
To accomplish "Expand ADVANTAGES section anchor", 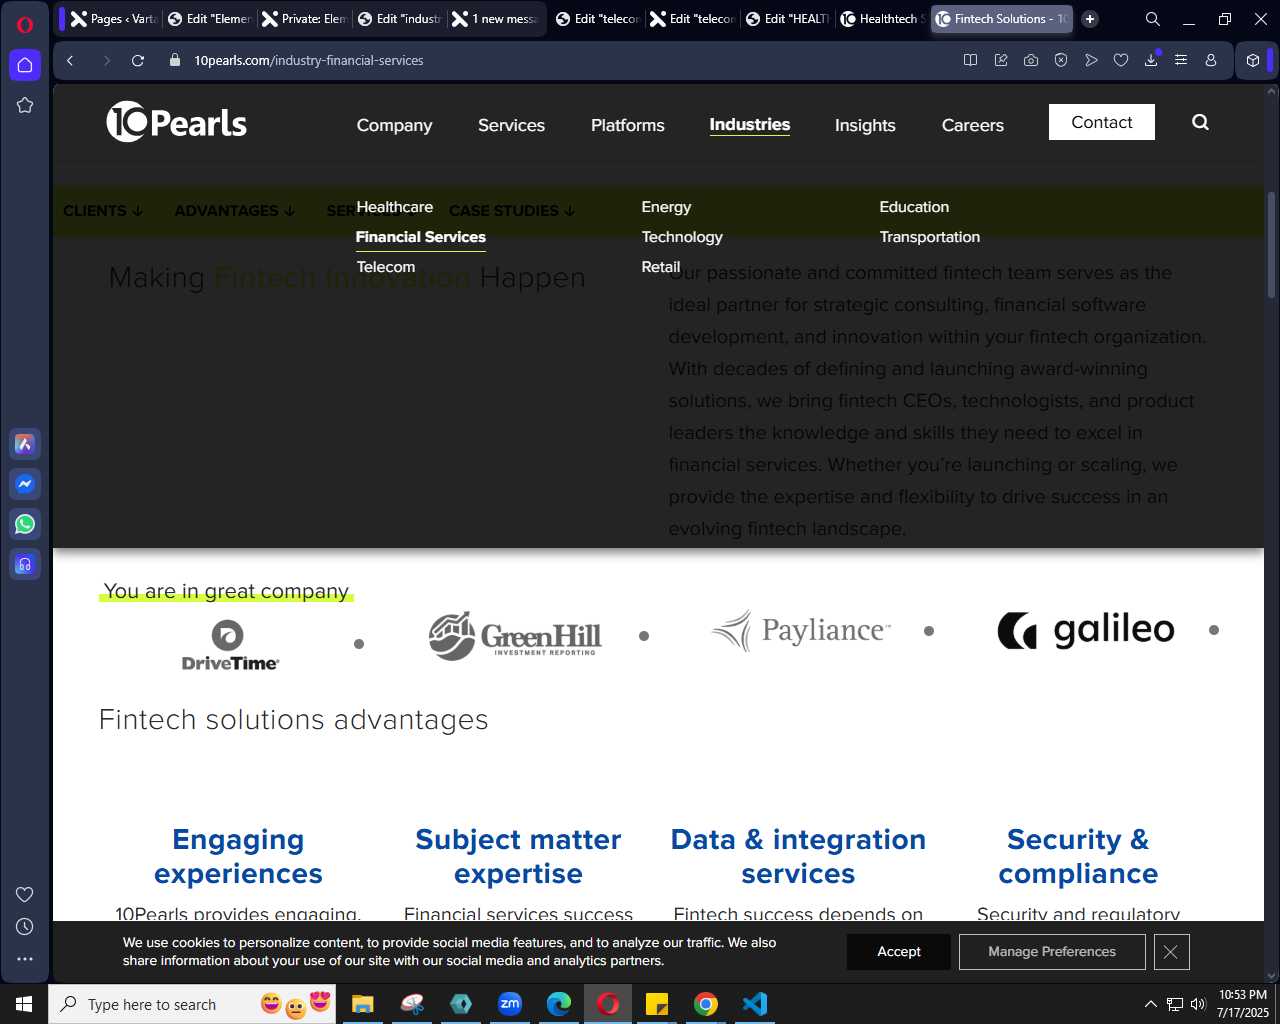I will [x=235, y=211].
